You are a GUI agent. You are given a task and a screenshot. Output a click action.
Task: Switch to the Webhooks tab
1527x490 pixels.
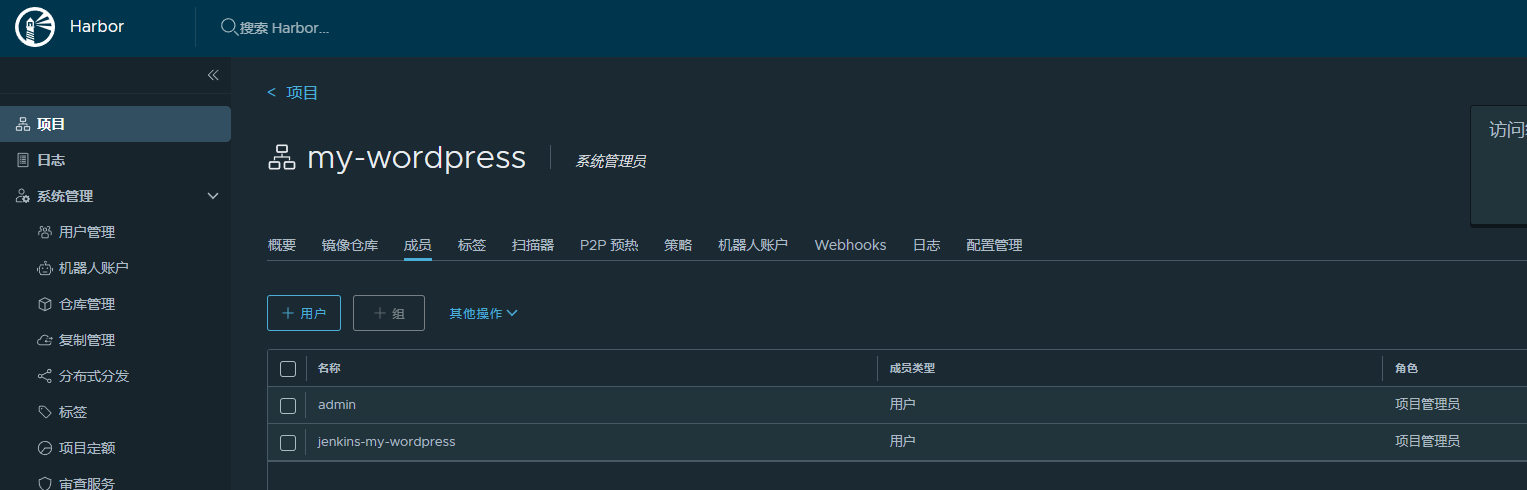pyautogui.click(x=850, y=245)
